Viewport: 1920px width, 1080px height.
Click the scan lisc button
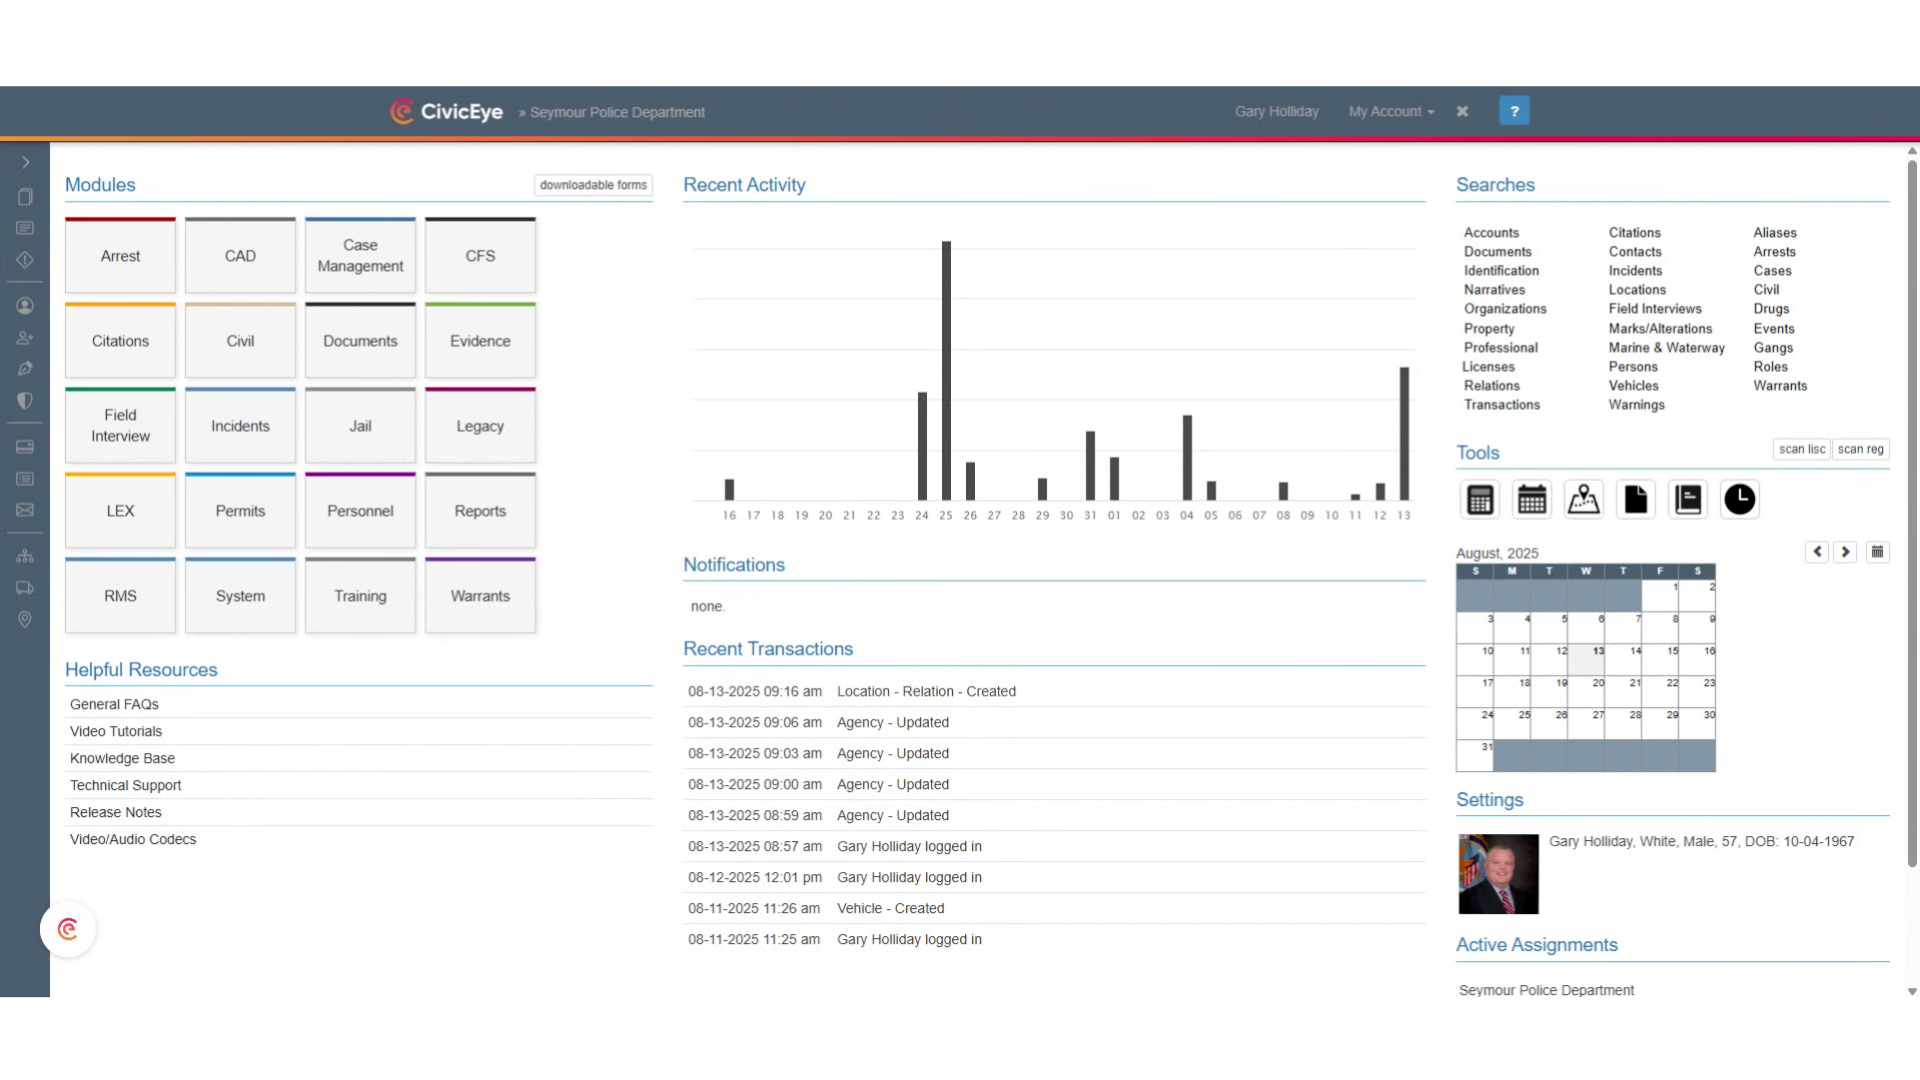coord(1802,449)
